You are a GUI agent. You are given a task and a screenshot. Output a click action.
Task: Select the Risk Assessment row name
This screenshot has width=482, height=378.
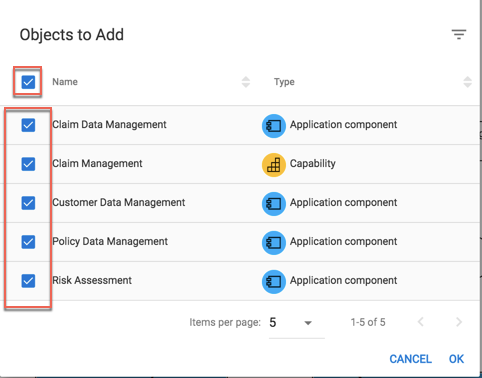click(92, 280)
